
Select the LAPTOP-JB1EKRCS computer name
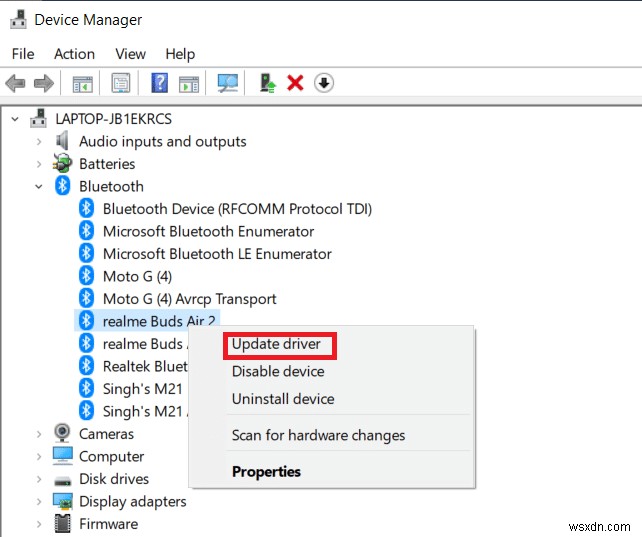pos(113,119)
